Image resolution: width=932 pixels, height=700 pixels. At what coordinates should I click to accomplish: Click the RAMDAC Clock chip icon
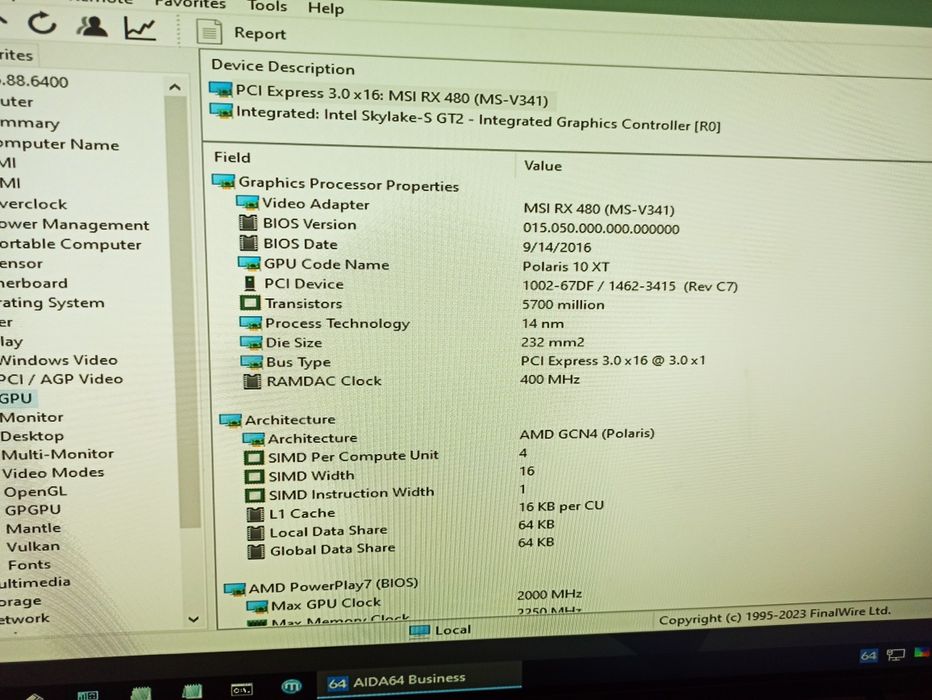(253, 381)
